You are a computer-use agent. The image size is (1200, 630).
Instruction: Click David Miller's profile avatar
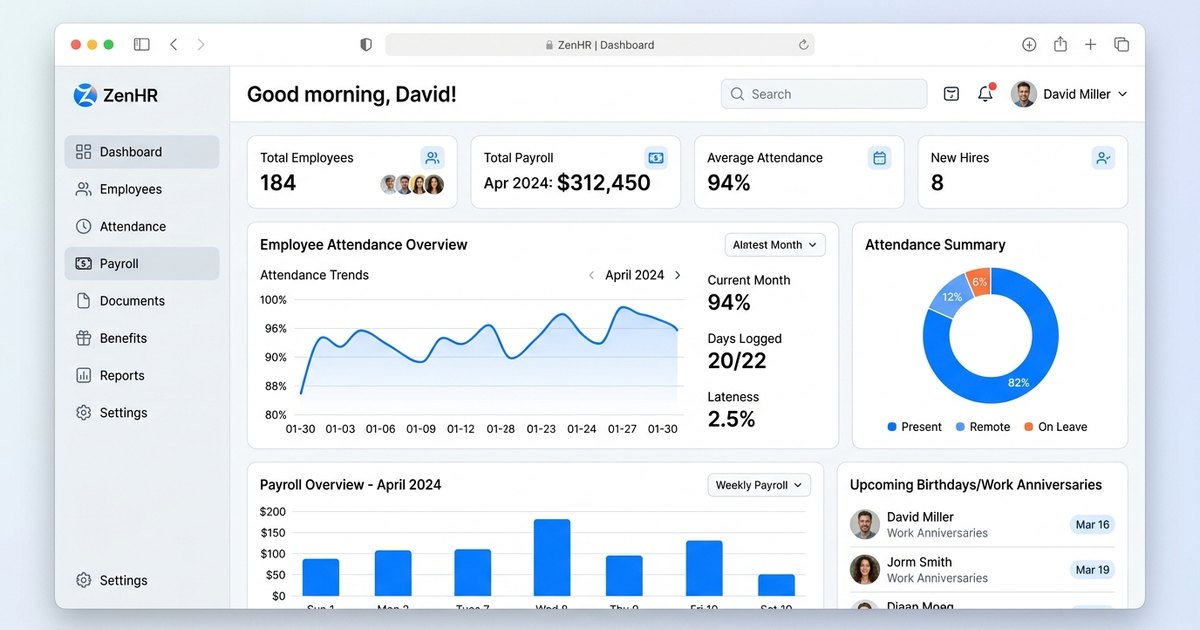click(1023, 94)
